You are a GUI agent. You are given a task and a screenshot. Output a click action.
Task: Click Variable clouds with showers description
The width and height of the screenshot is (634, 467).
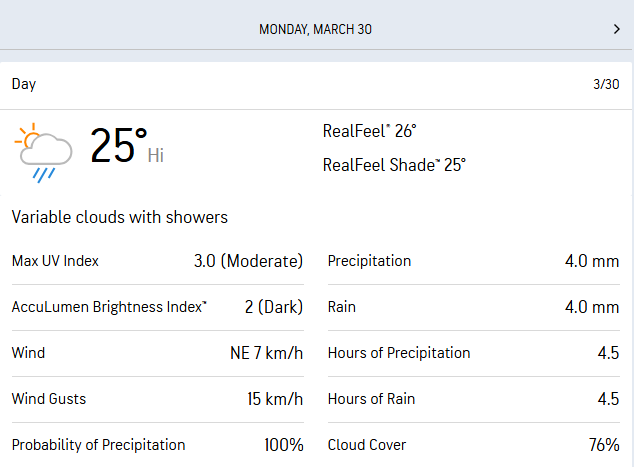coord(120,217)
